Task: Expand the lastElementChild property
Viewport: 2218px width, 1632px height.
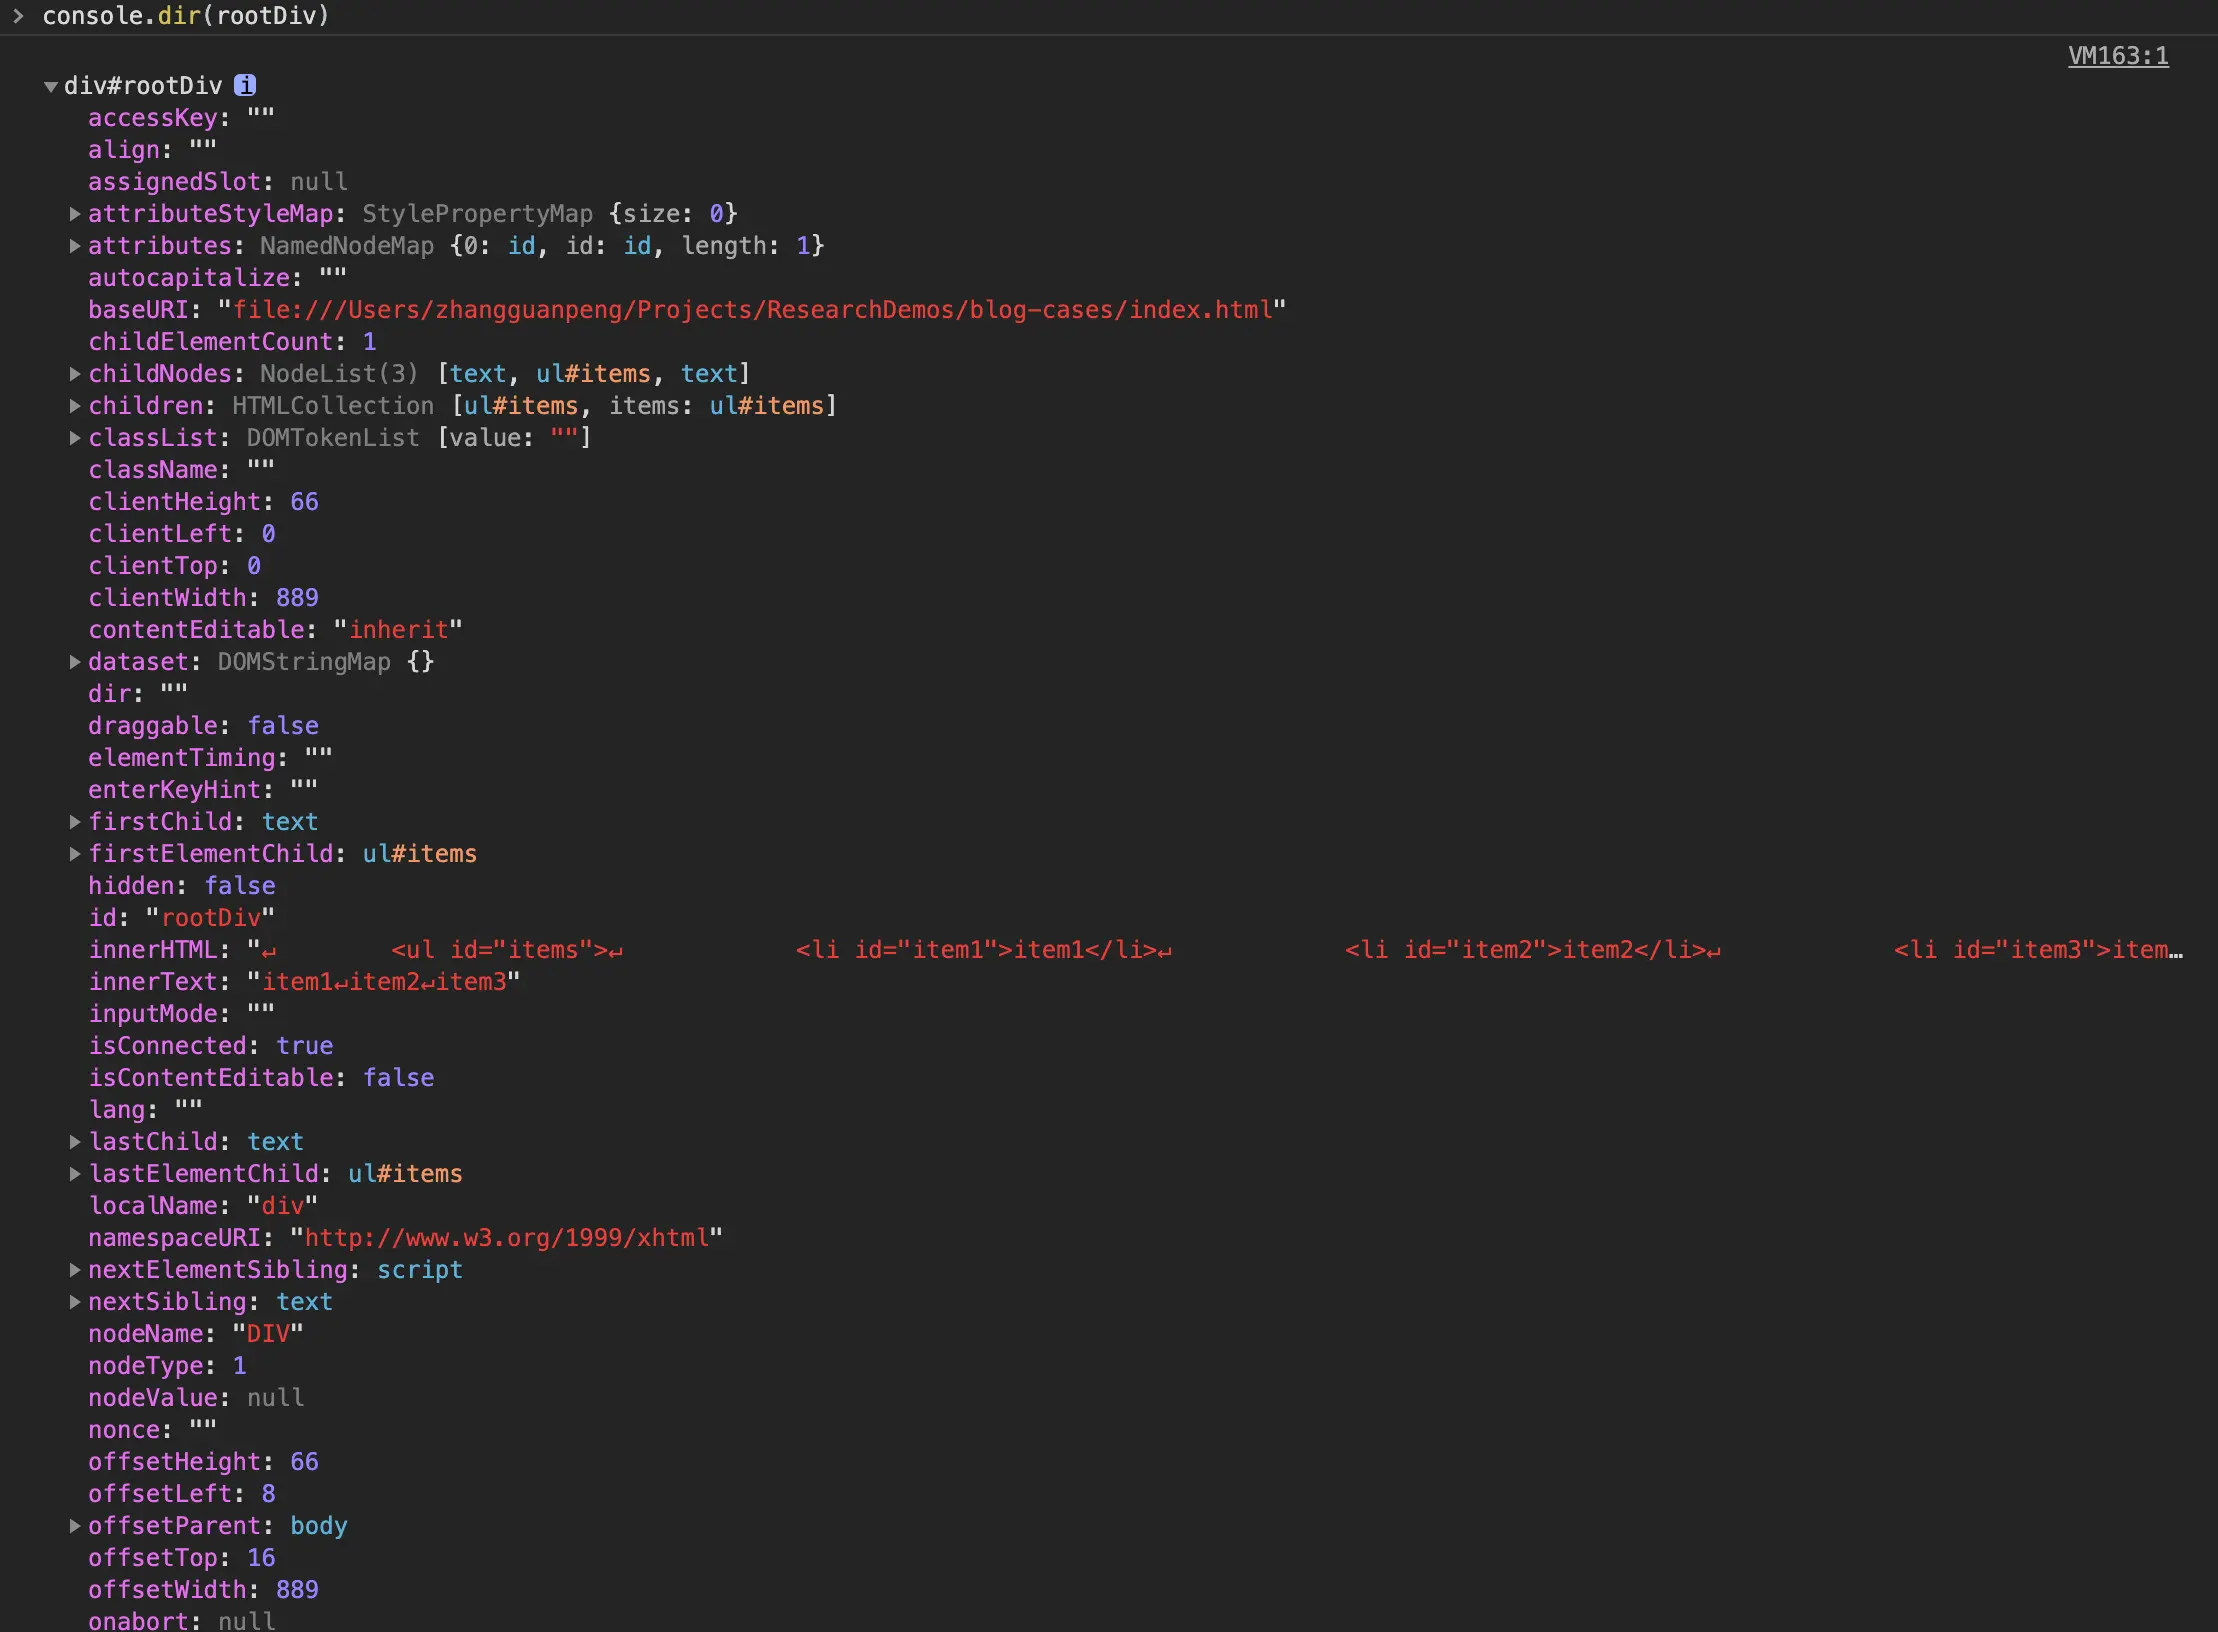Action: pyautogui.click(x=74, y=1173)
